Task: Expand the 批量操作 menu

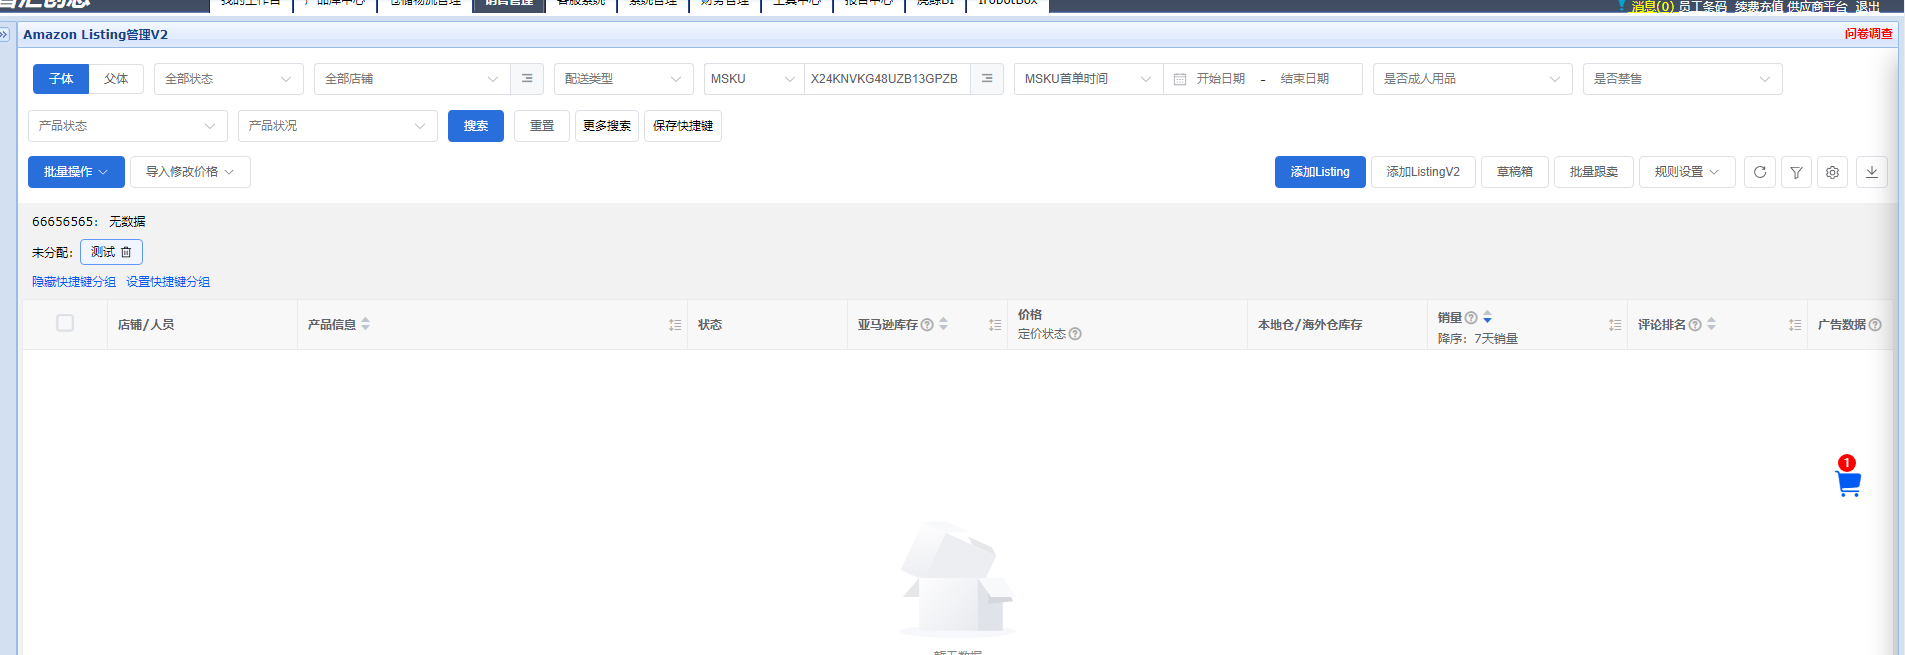Action: point(76,172)
